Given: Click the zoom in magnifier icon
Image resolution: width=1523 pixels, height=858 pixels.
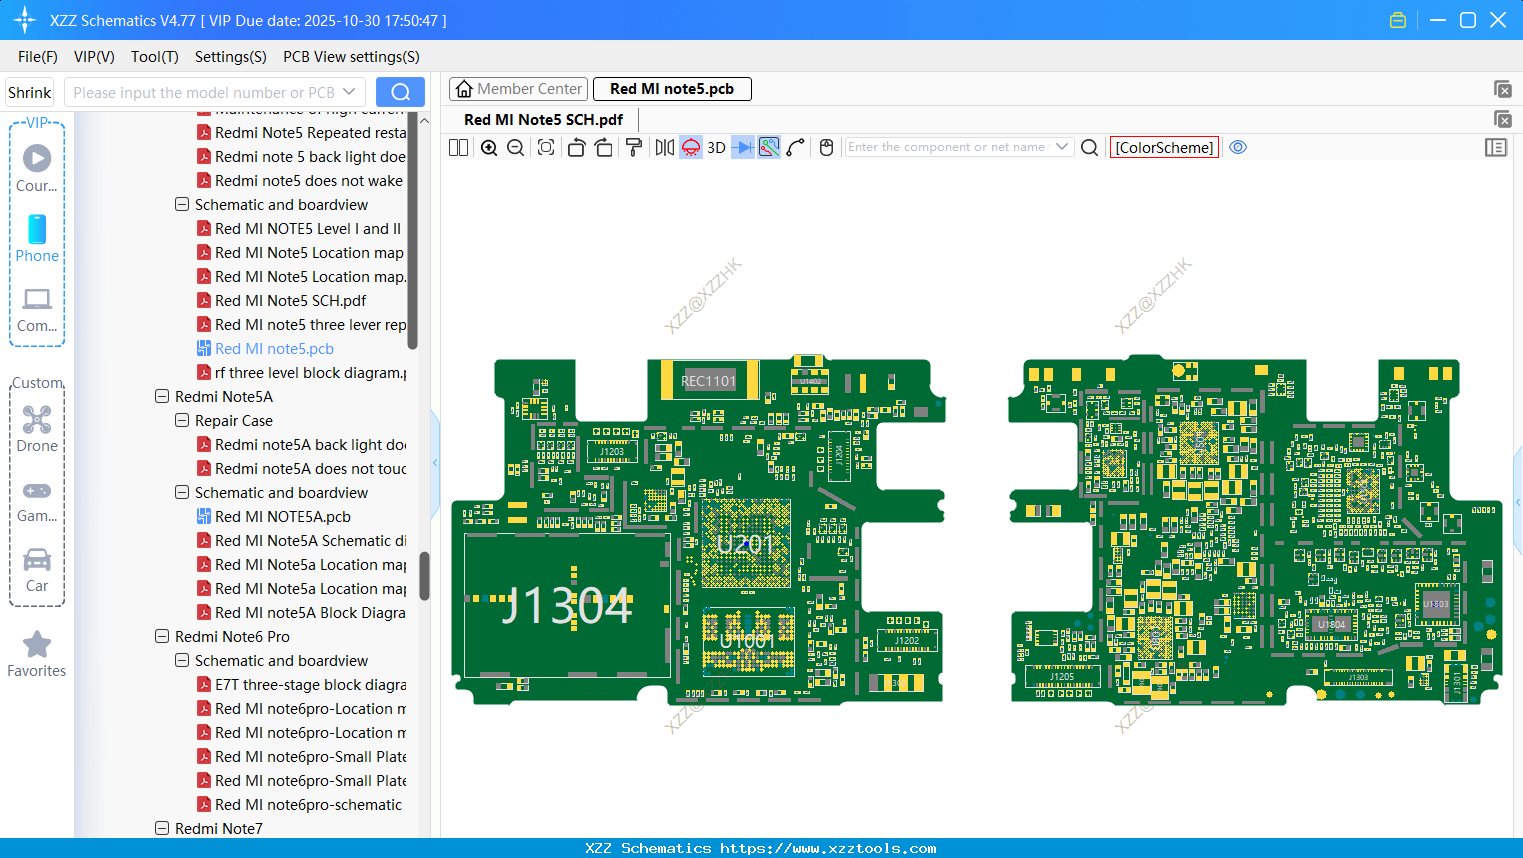Looking at the screenshot, I should point(489,148).
